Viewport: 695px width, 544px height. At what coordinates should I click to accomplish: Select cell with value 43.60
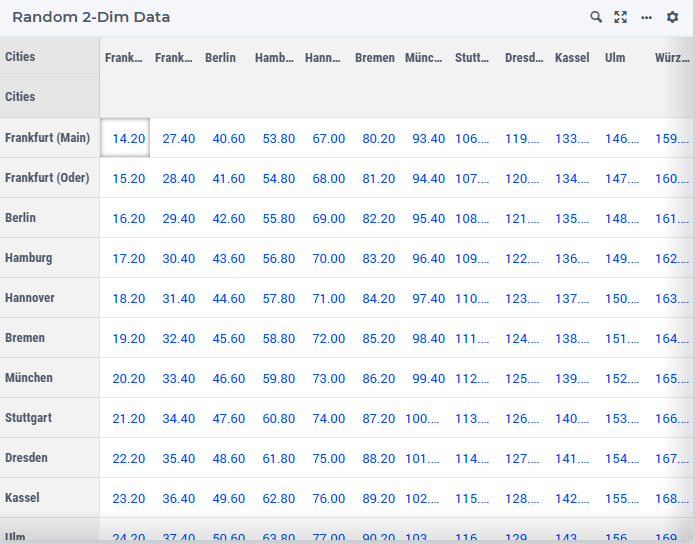225,258
